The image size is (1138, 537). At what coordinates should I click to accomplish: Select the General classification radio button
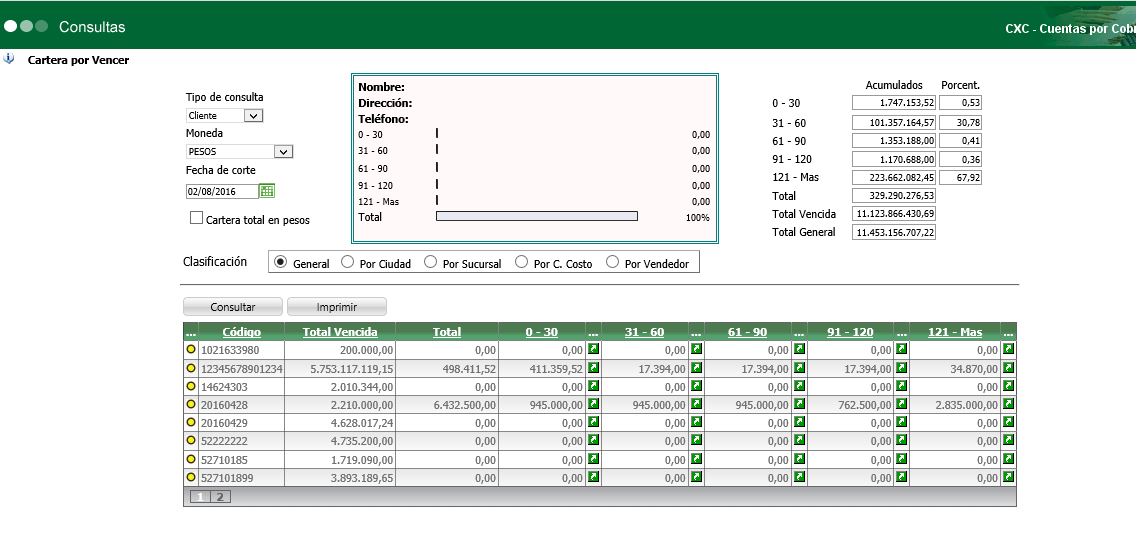(x=280, y=262)
